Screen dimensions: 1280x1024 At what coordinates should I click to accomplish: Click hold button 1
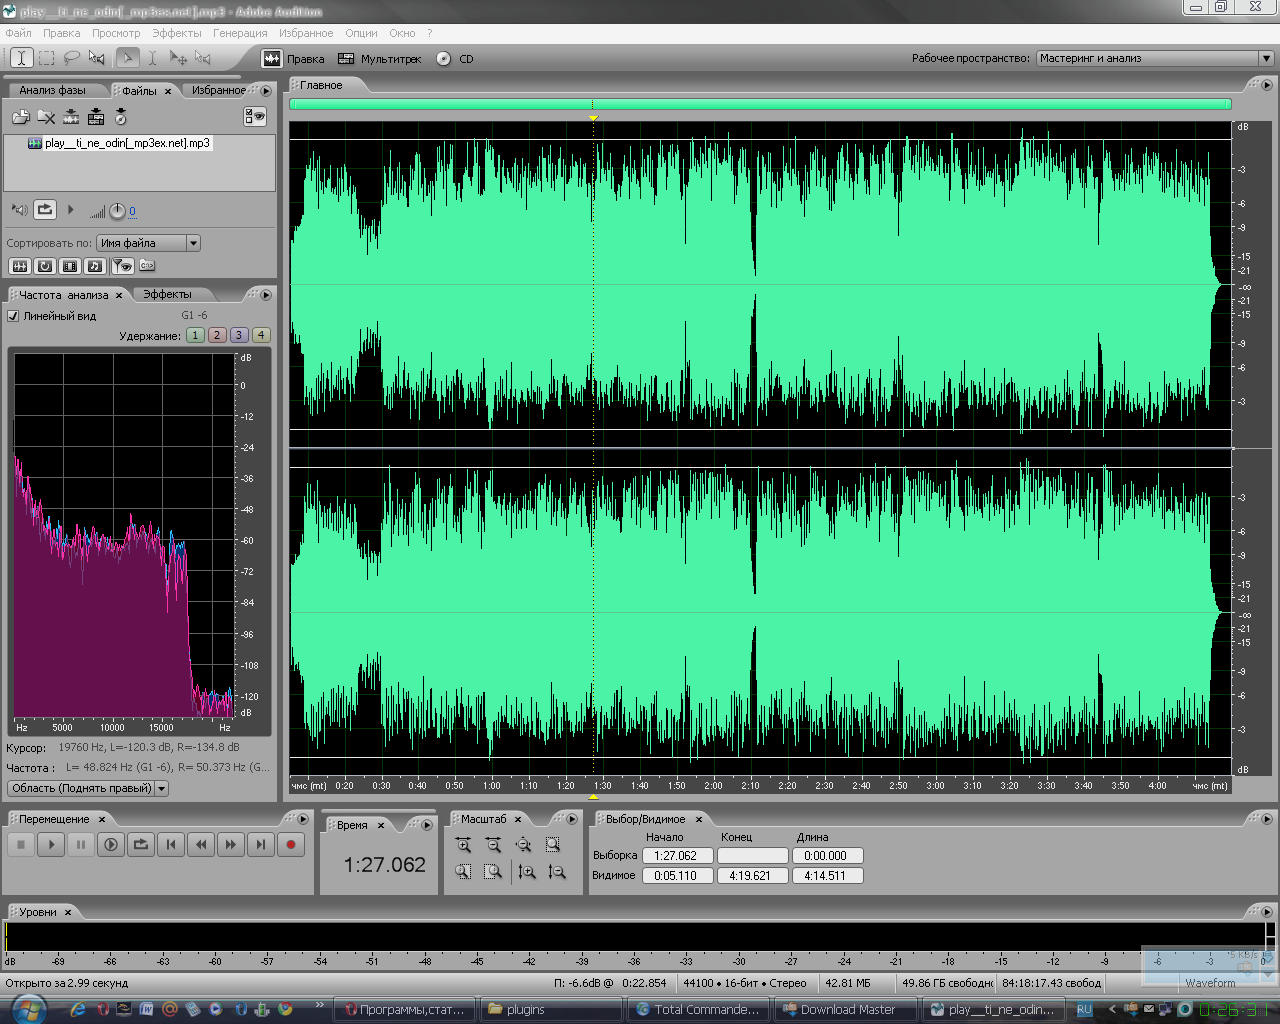tap(195, 335)
